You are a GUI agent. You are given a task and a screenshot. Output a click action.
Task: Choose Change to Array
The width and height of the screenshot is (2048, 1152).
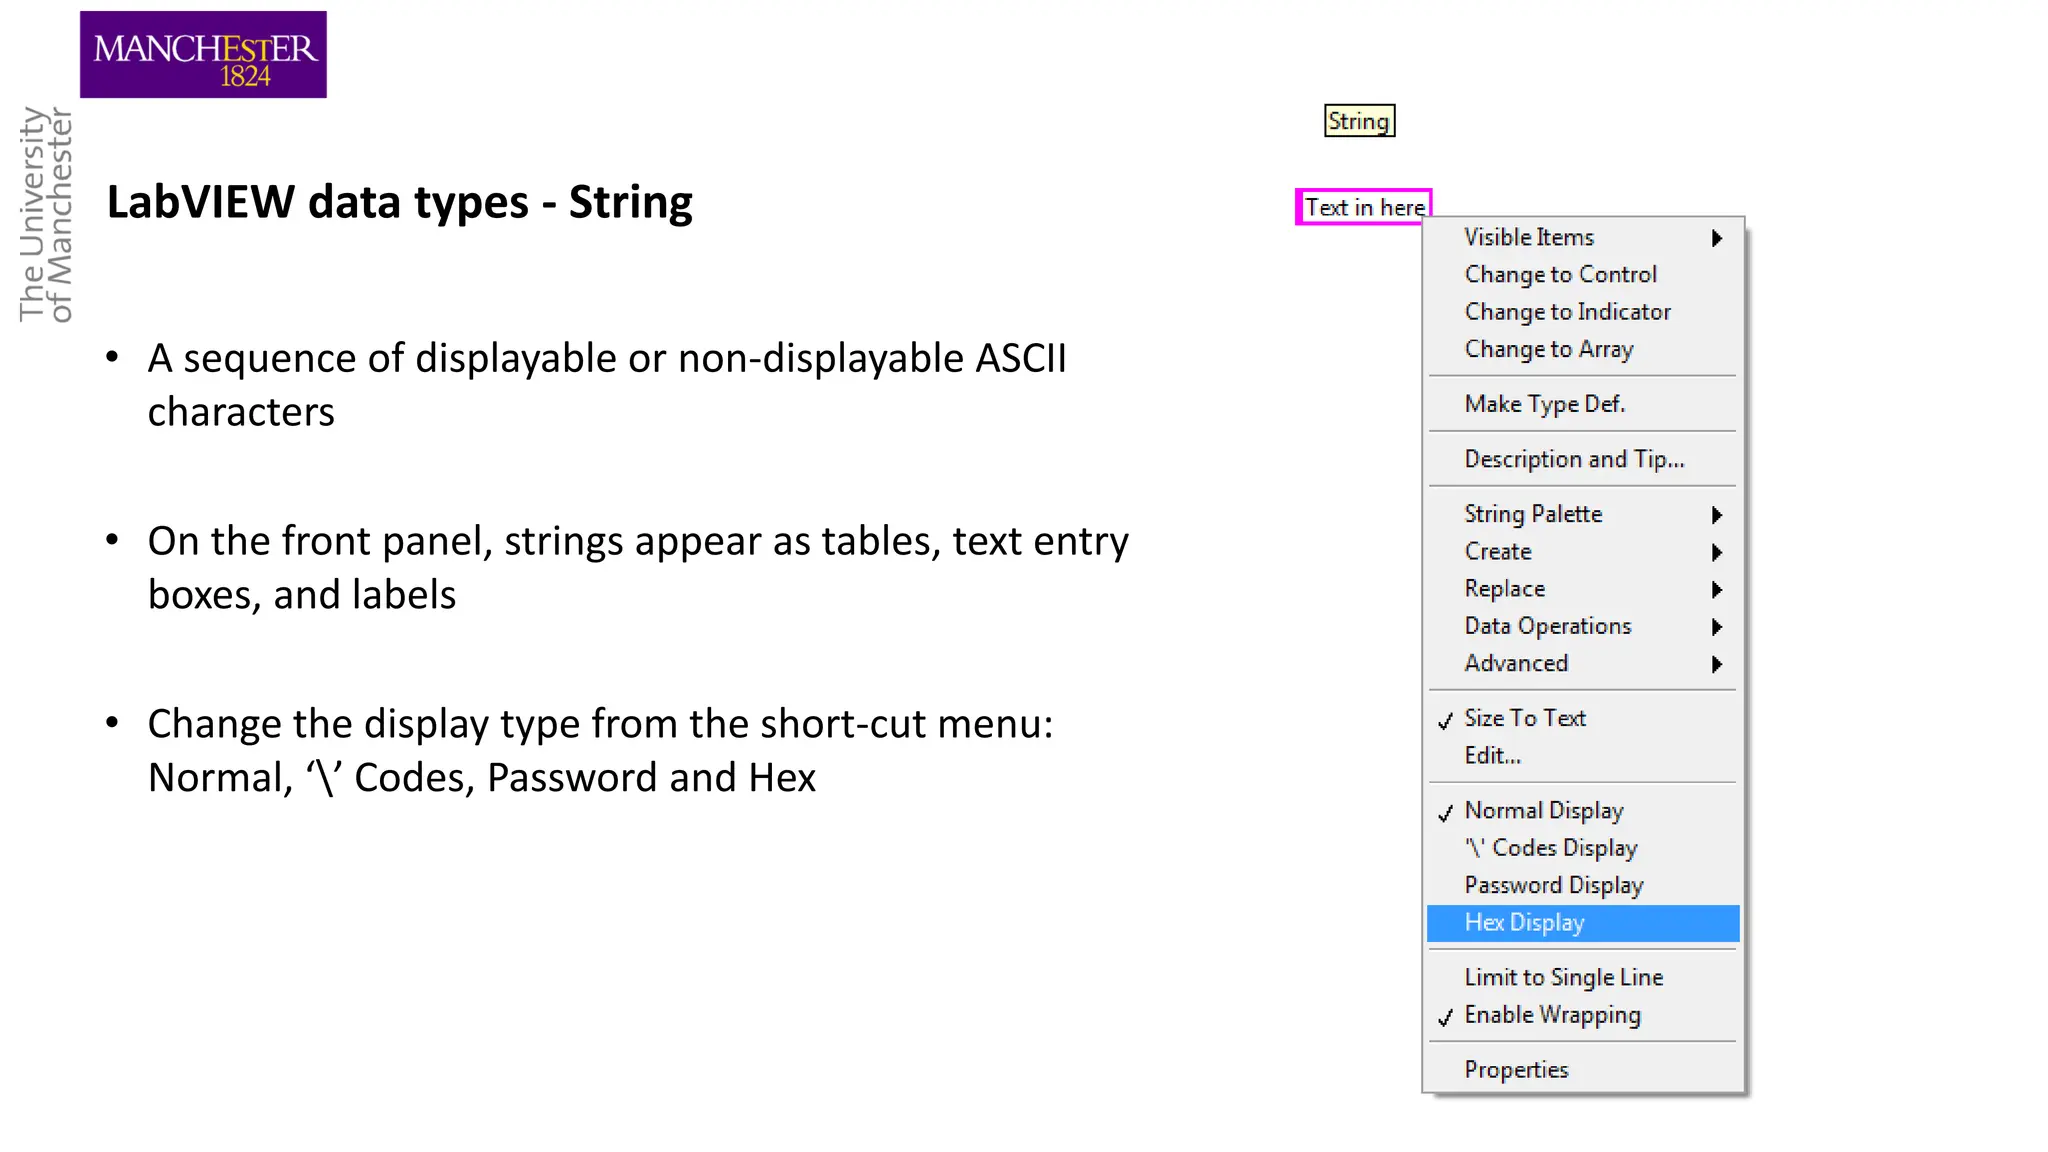coord(1583,349)
